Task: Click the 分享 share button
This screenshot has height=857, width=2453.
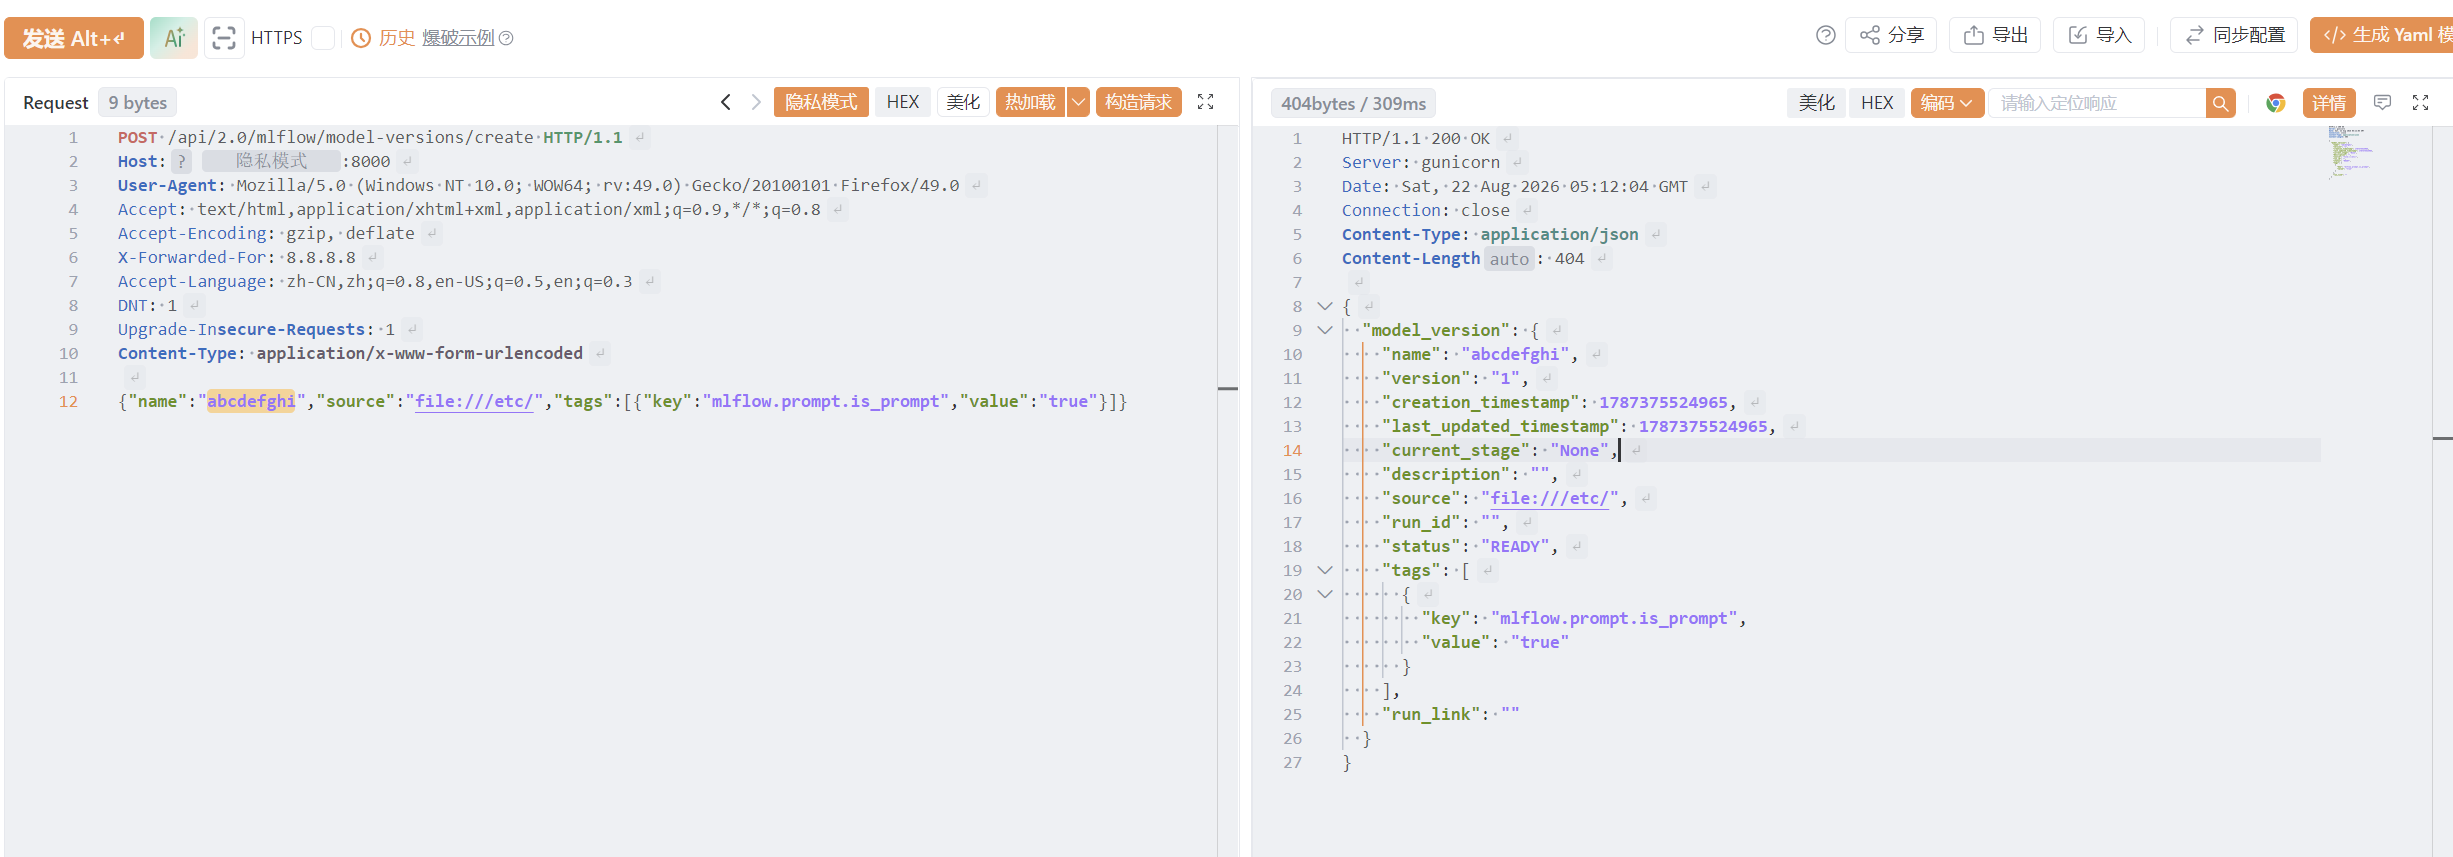Action: 1891,36
